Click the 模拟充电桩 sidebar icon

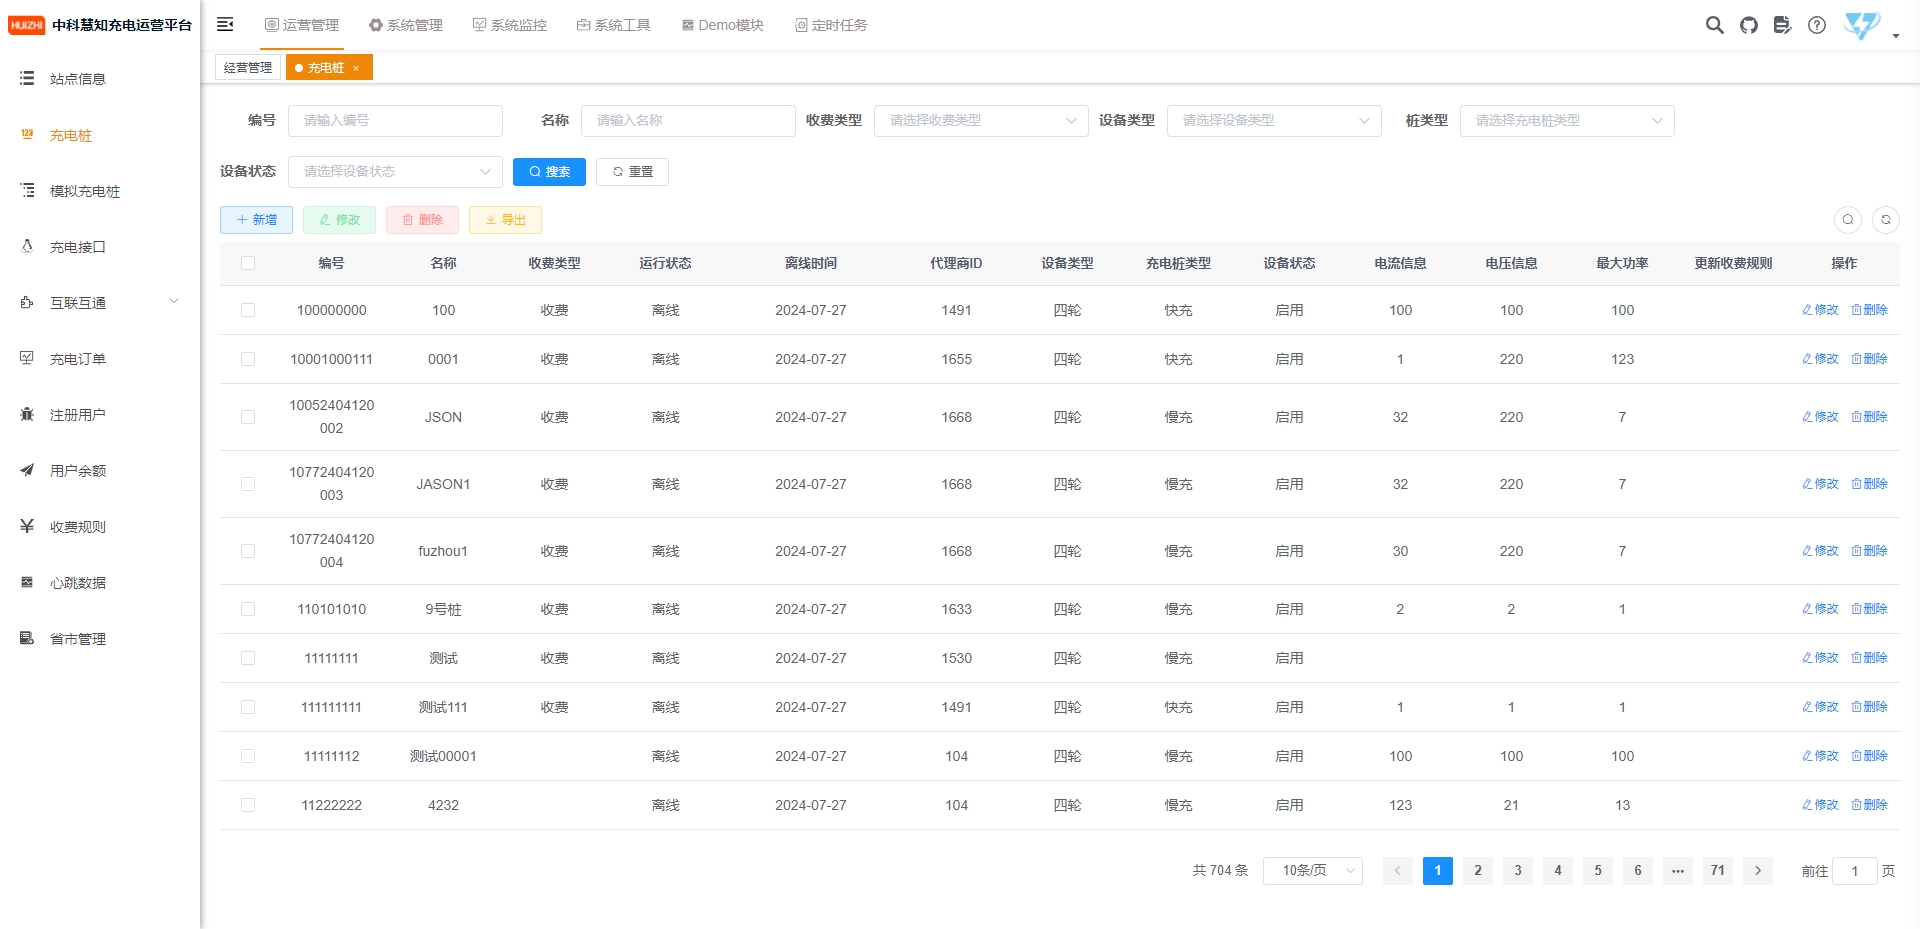[27, 190]
